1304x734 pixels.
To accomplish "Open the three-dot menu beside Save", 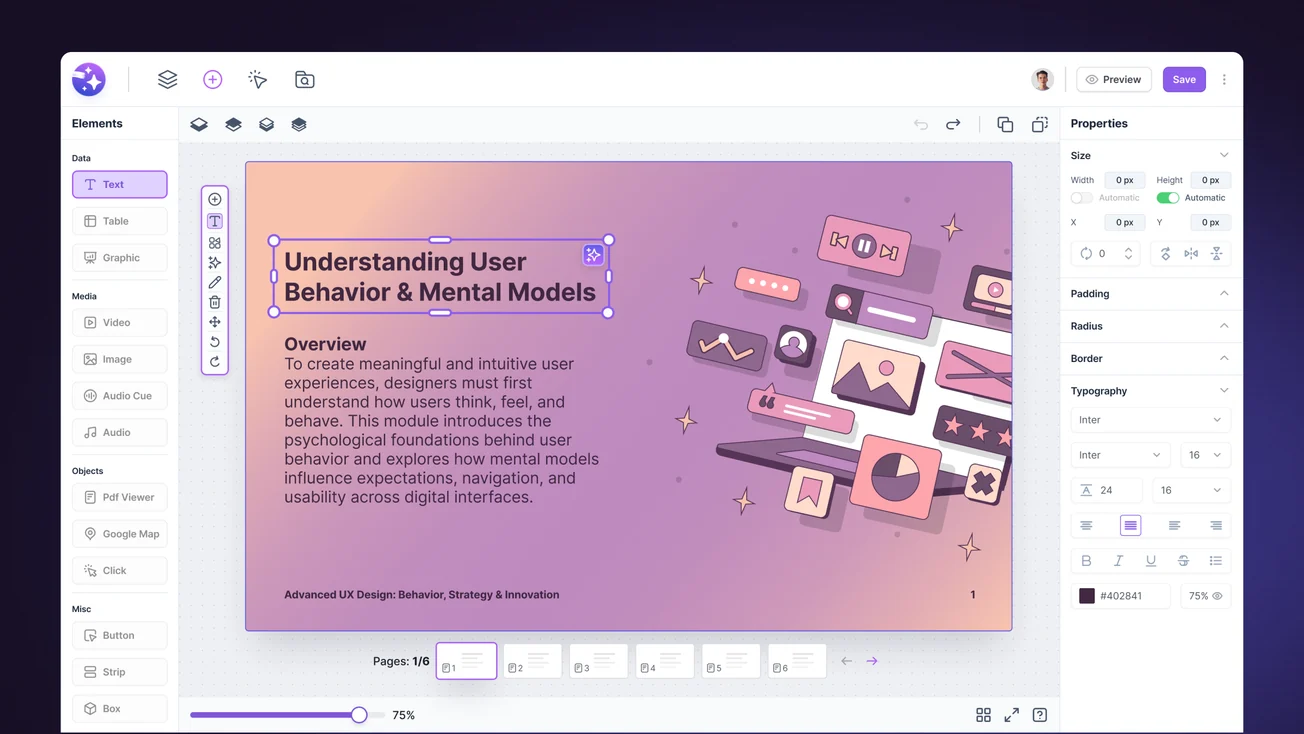I will [x=1224, y=80].
